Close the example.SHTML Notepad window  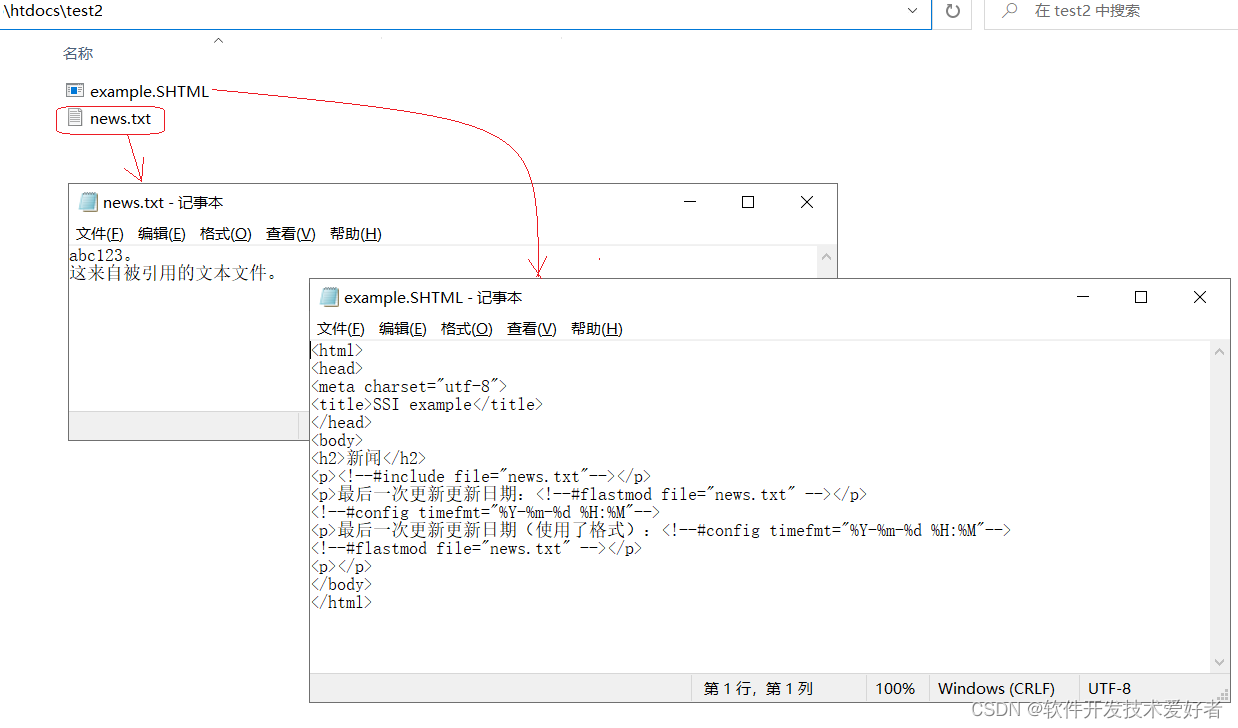click(1200, 297)
